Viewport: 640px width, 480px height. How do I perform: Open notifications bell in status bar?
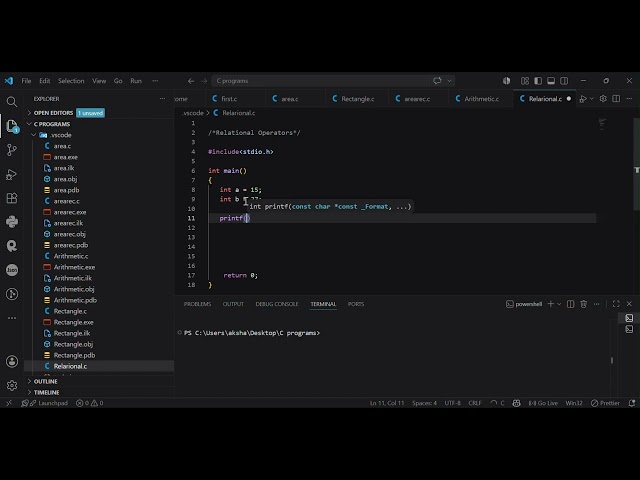(632, 403)
